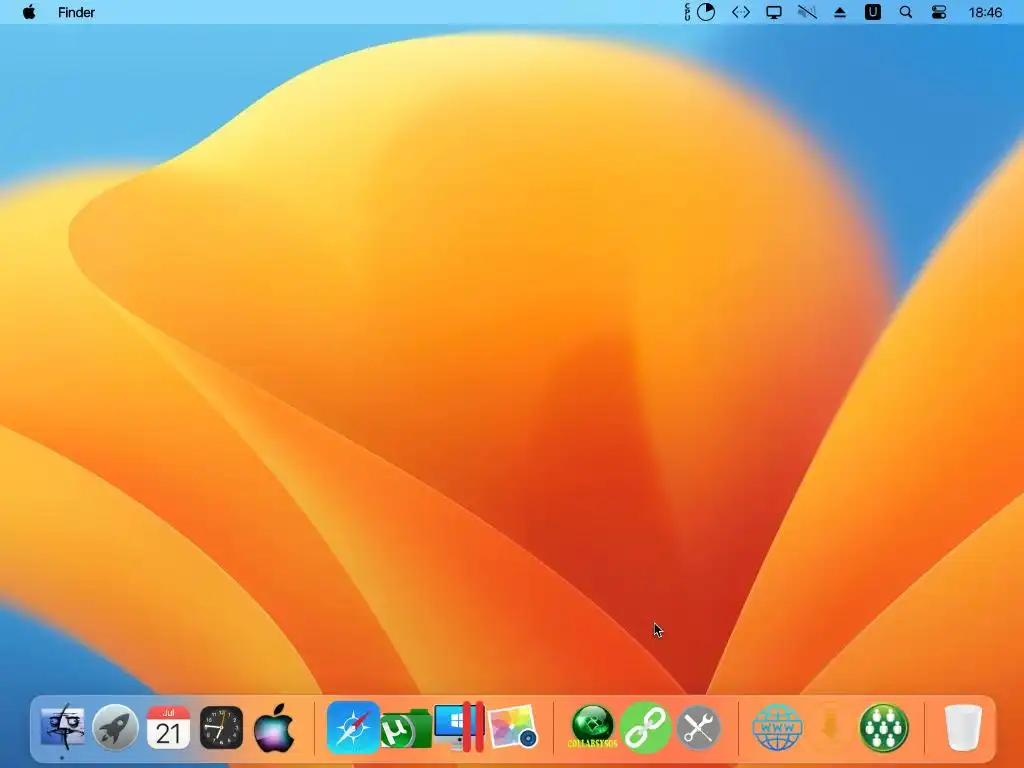Open the Finder menu in menu bar
The height and width of the screenshot is (768, 1024).
coord(76,12)
